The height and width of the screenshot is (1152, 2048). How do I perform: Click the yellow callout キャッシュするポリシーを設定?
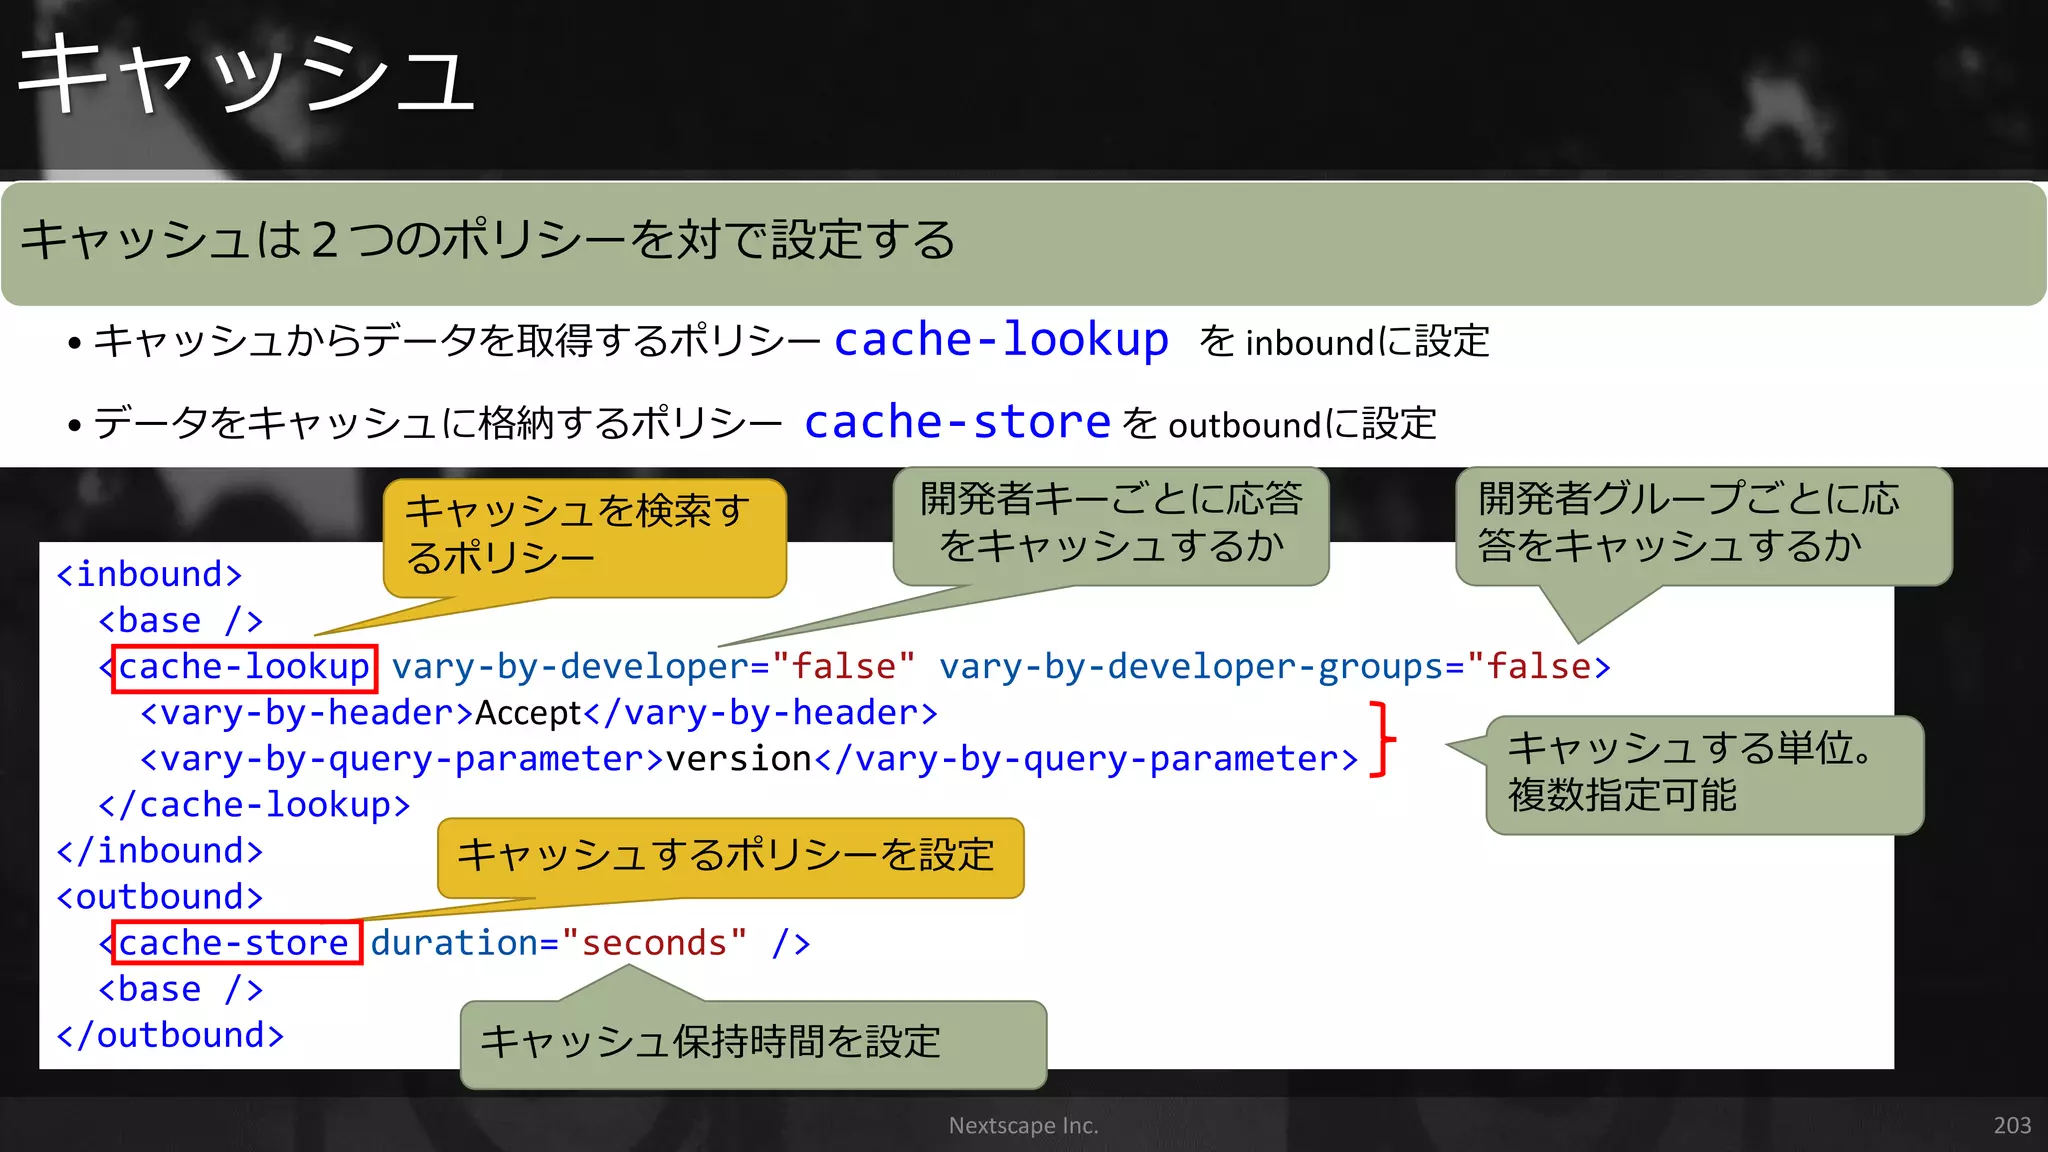[x=730, y=857]
